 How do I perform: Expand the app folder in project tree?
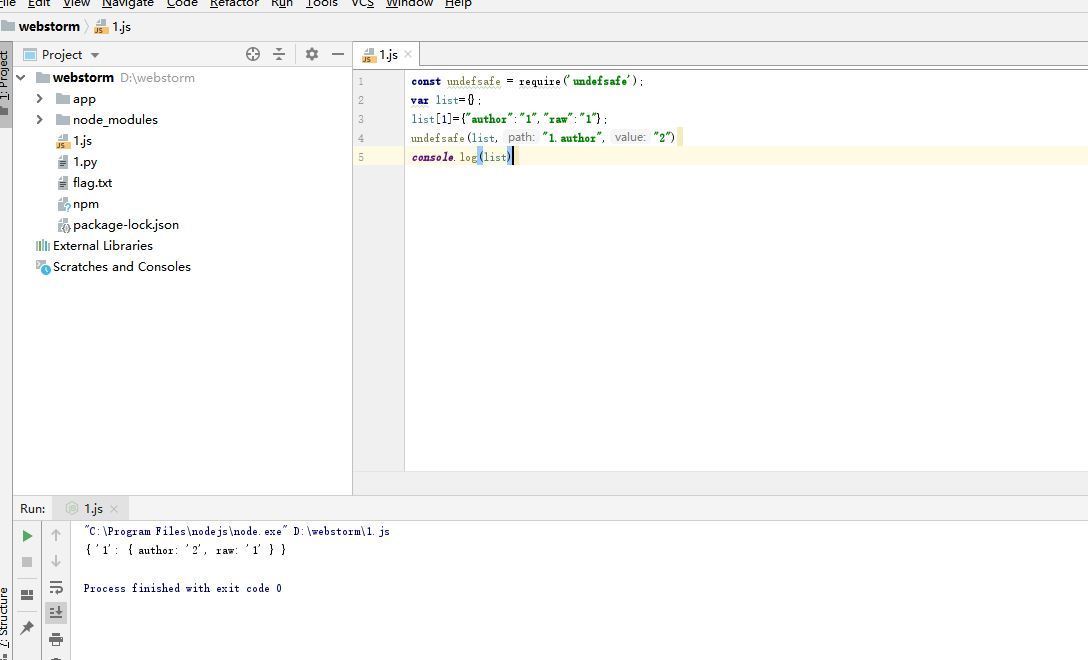pos(39,98)
